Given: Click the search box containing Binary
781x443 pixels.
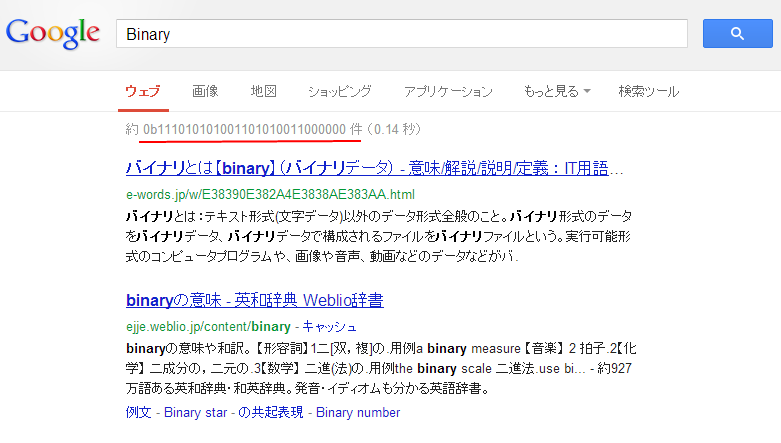Looking at the screenshot, I should tap(401, 34).
